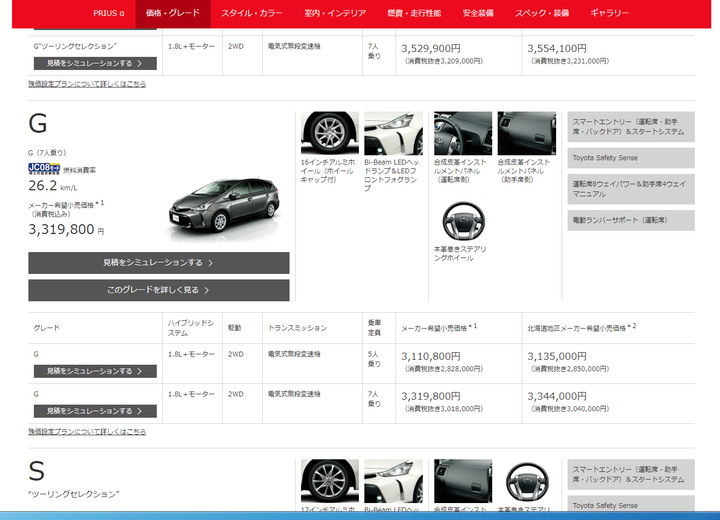
Task: Open the 安全装備 tab
Action: point(478,13)
